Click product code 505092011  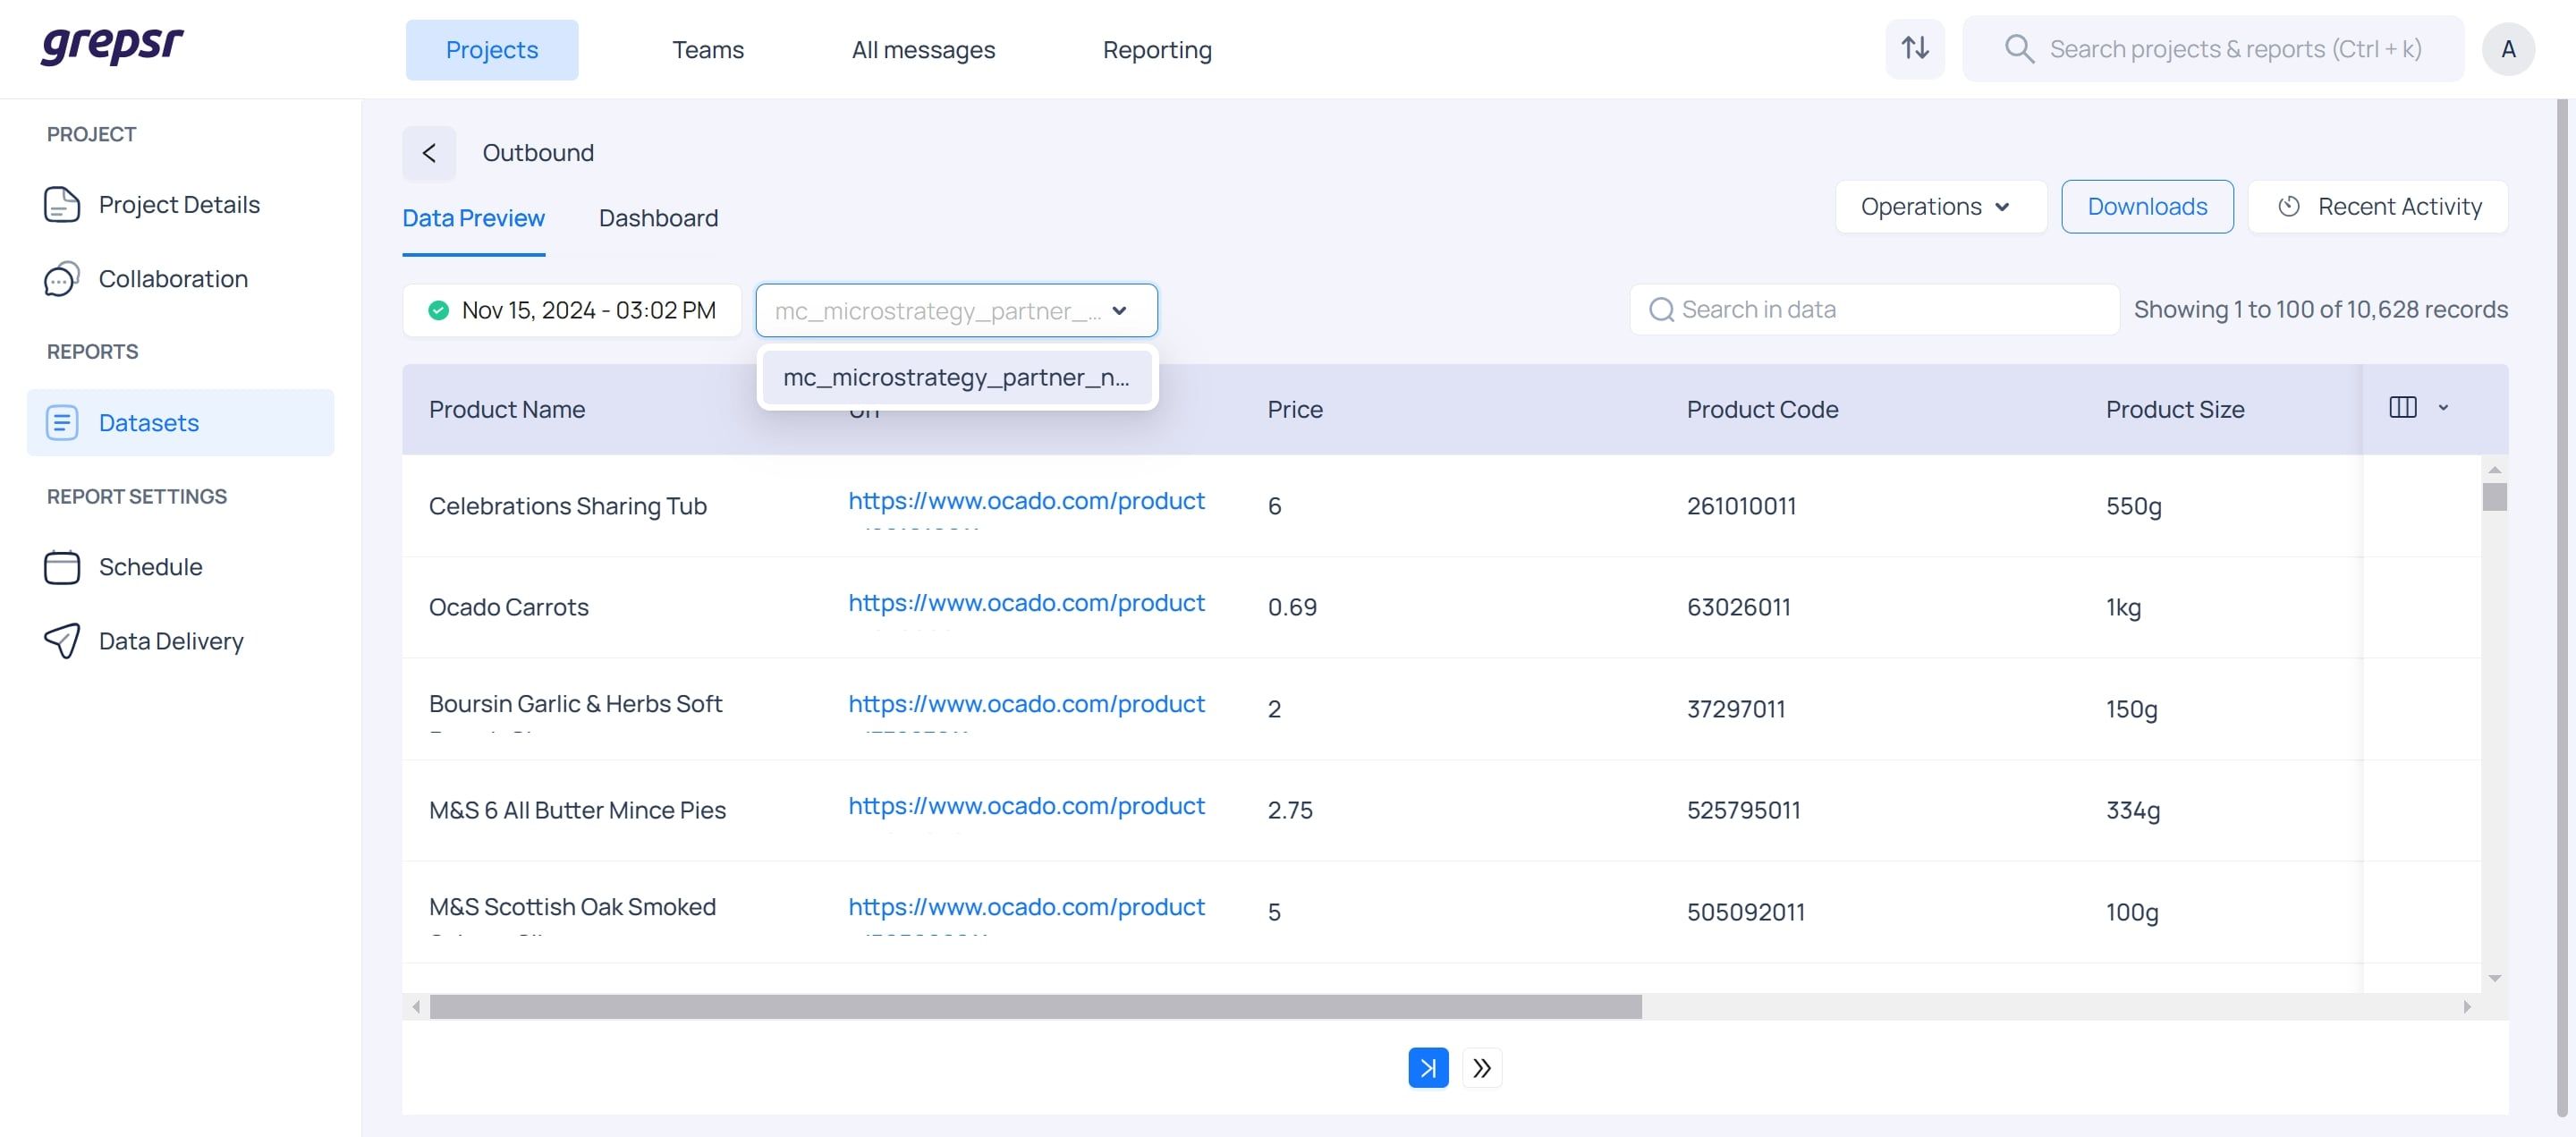pos(1745,913)
